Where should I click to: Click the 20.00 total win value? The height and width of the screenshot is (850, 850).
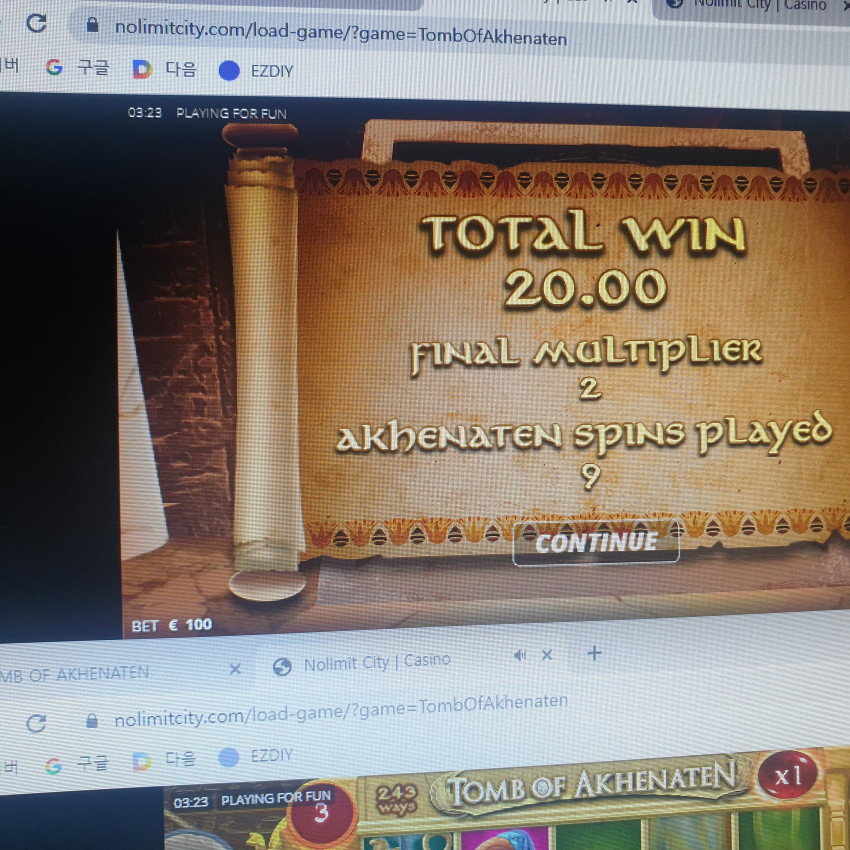585,288
